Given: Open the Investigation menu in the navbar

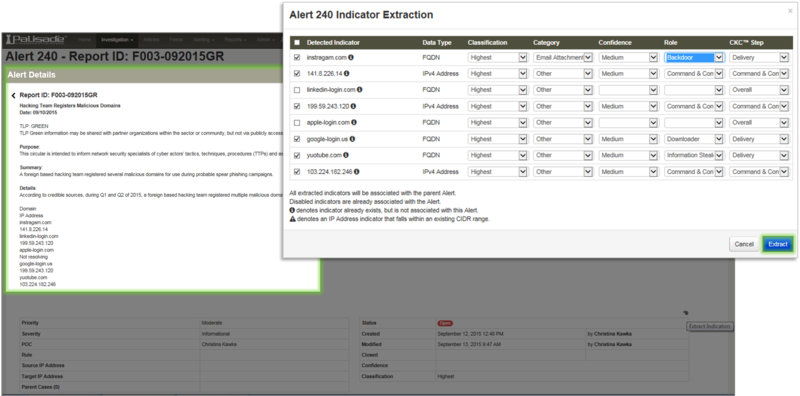Looking at the screenshot, I should point(117,39).
